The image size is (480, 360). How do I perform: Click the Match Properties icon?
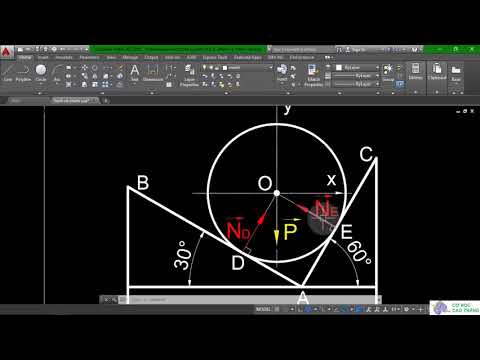(x=313, y=76)
